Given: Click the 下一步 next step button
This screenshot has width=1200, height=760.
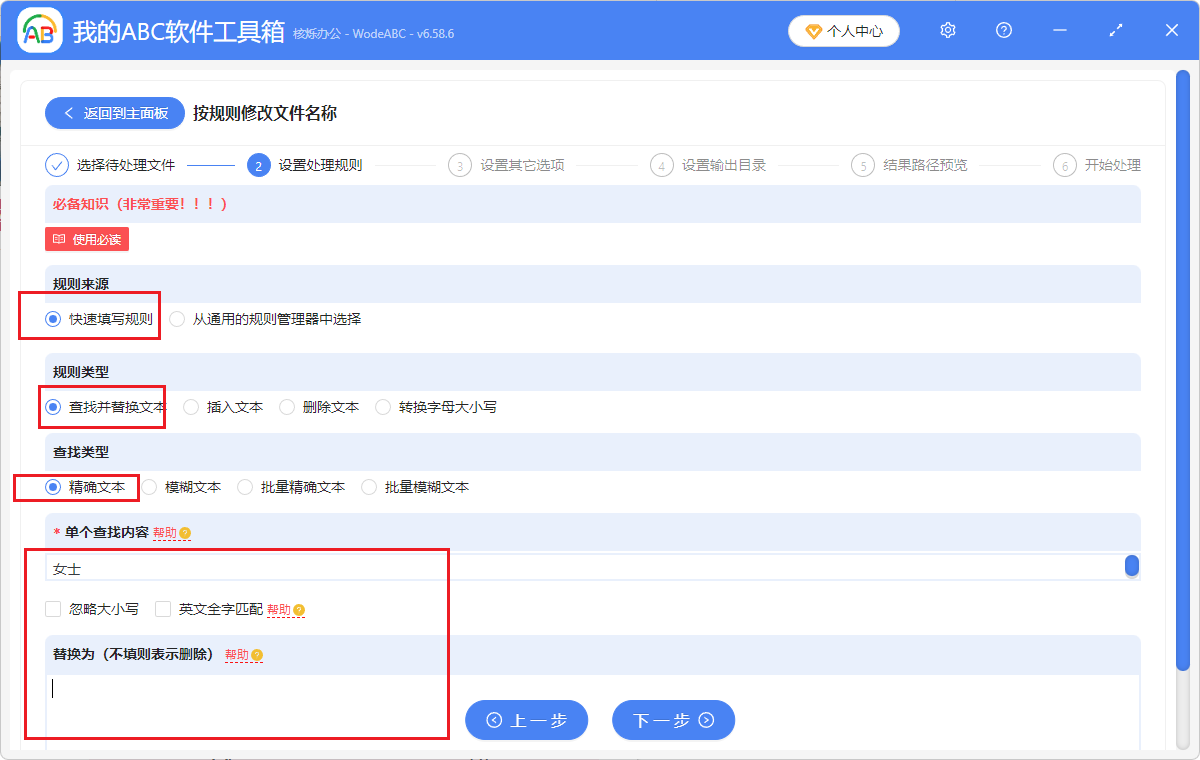Looking at the screenshot, I should (673, 720).
